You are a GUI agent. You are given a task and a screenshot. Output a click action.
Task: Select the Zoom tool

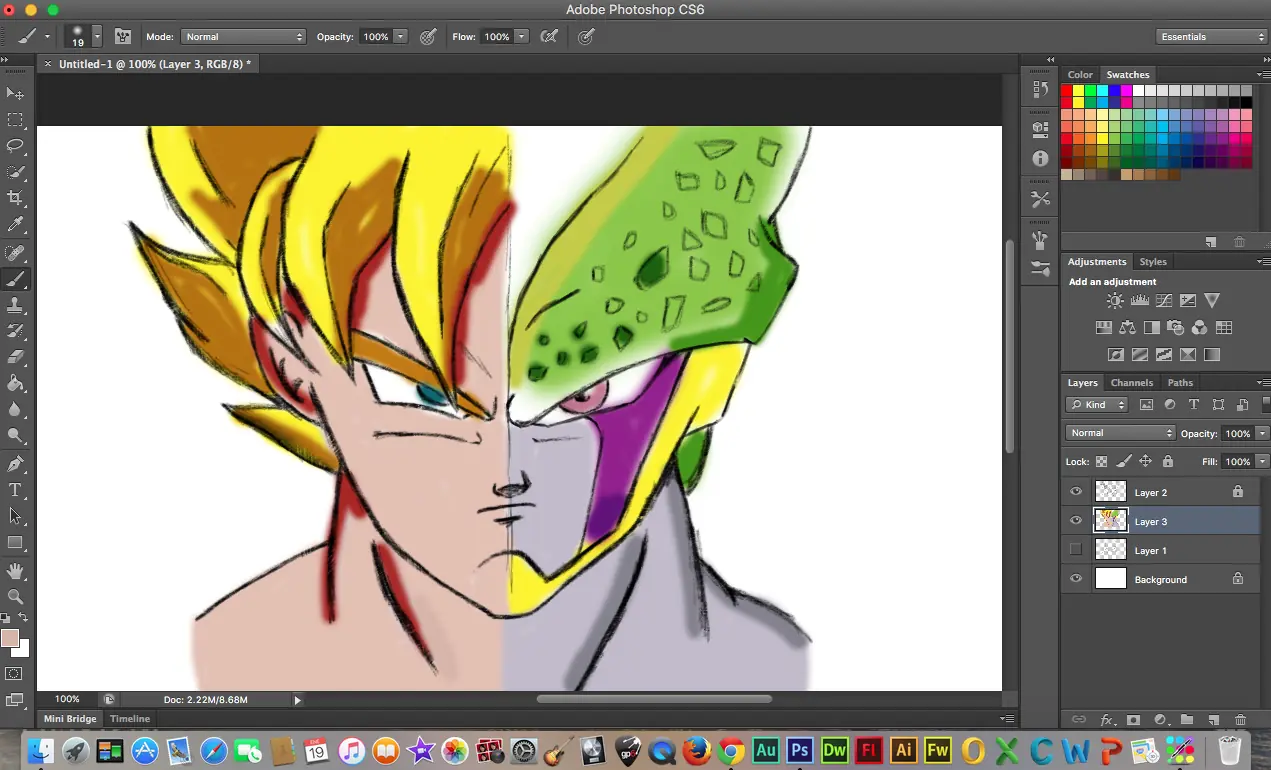(15, 597)
